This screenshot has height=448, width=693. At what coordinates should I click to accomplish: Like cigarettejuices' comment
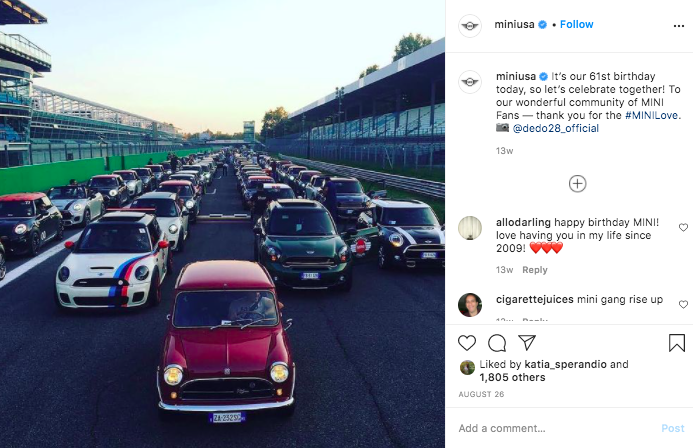683,304
